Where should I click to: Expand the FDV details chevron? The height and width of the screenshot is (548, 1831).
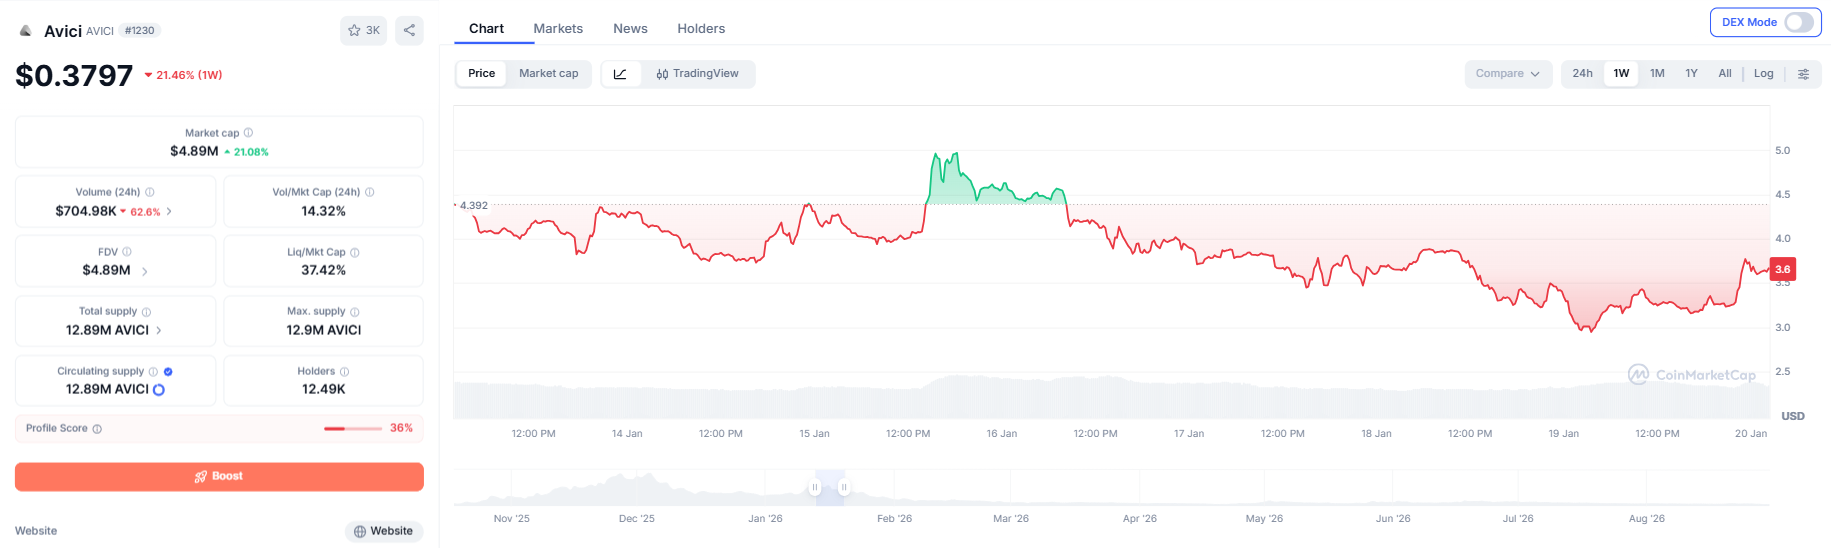pos(145,271)
